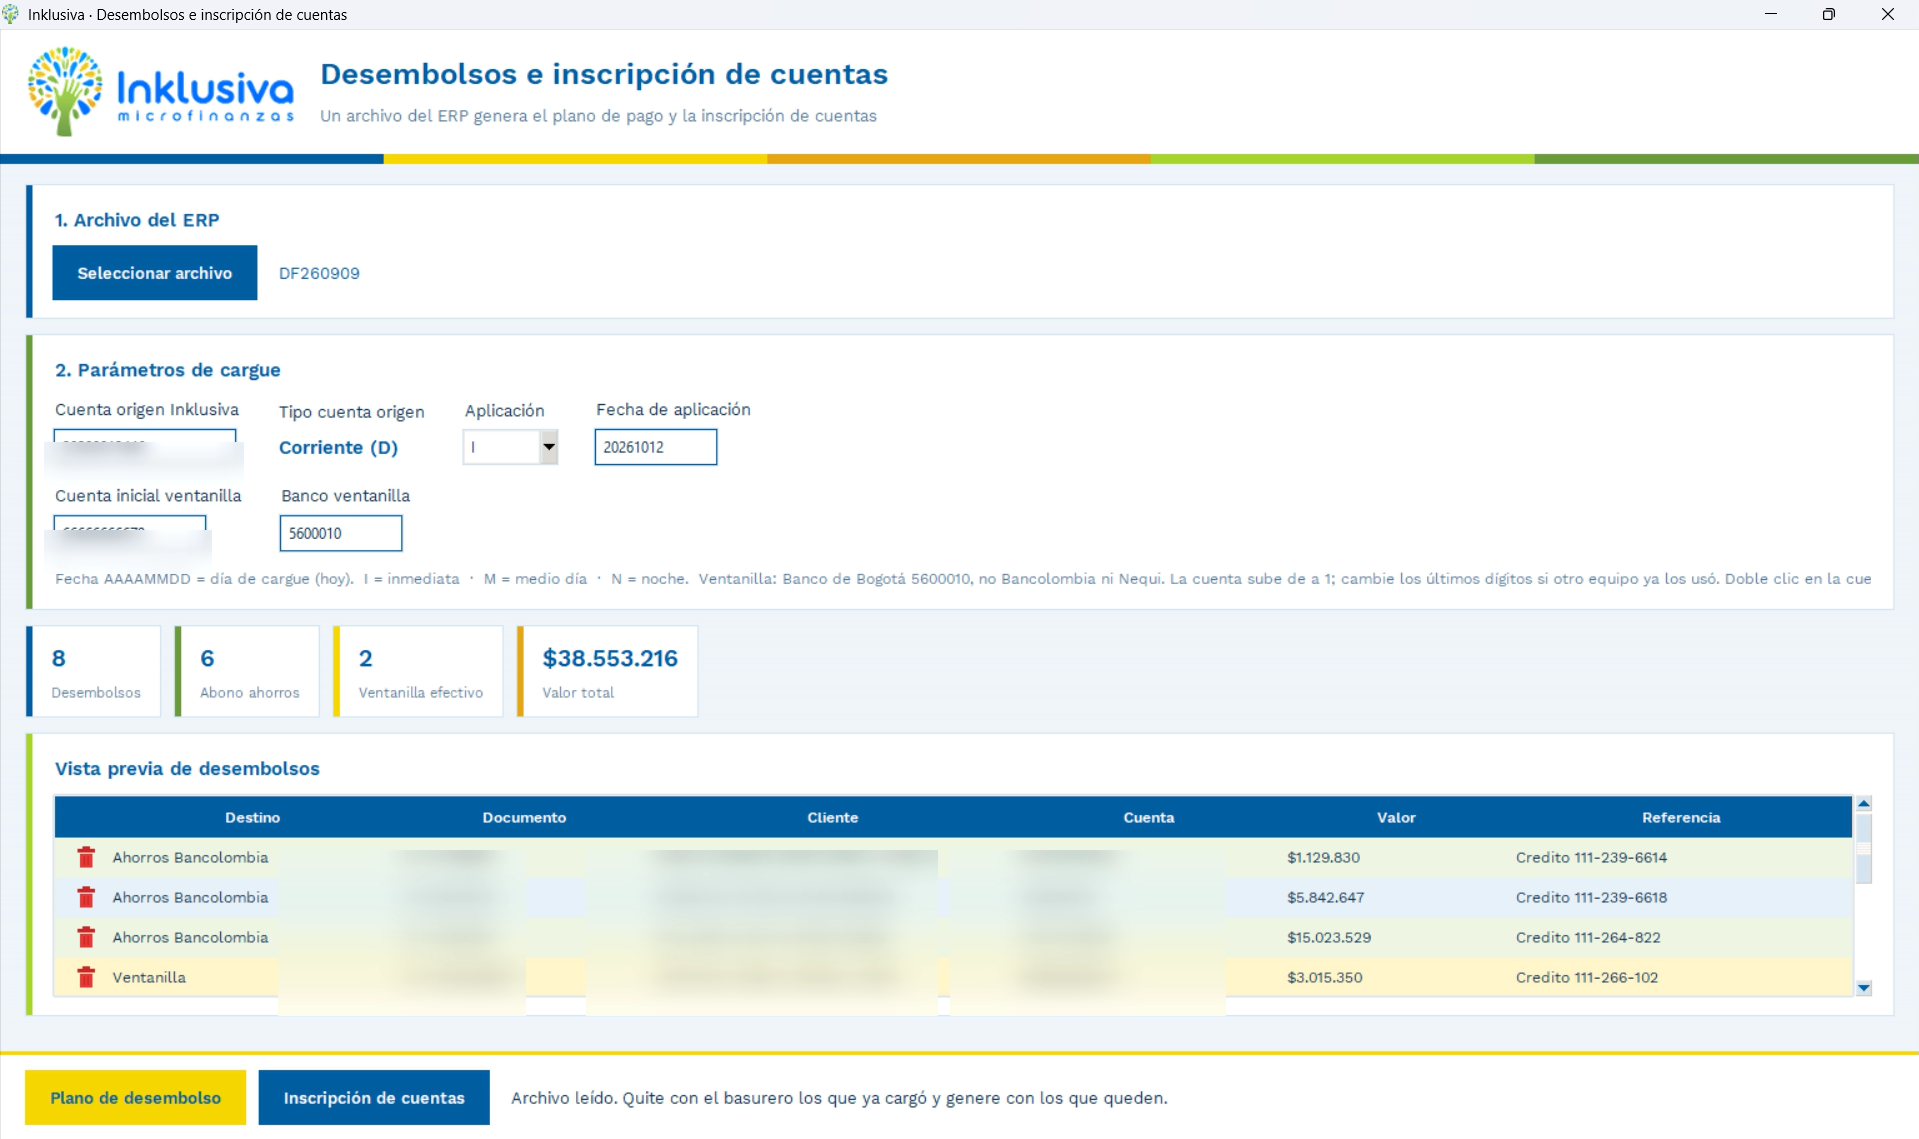Delete the Credito 111-239-6614 row with trash icon
Screen dimensions: 1919x1139
(86, 857)
